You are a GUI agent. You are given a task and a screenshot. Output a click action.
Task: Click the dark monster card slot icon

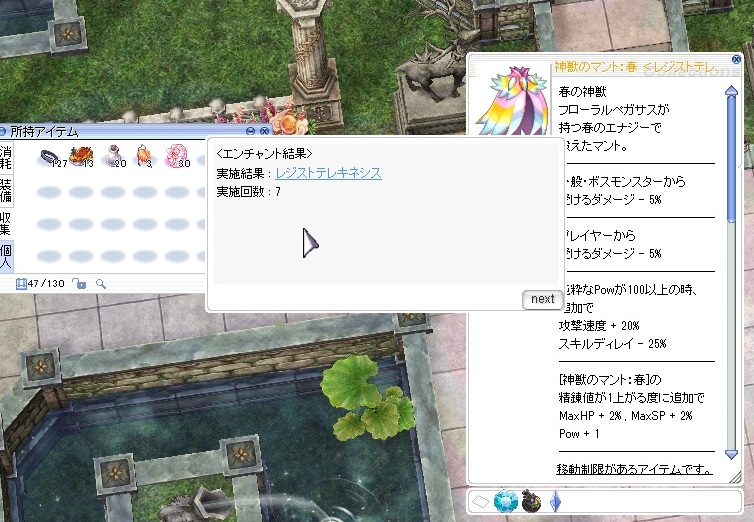[x=531, y=501]
